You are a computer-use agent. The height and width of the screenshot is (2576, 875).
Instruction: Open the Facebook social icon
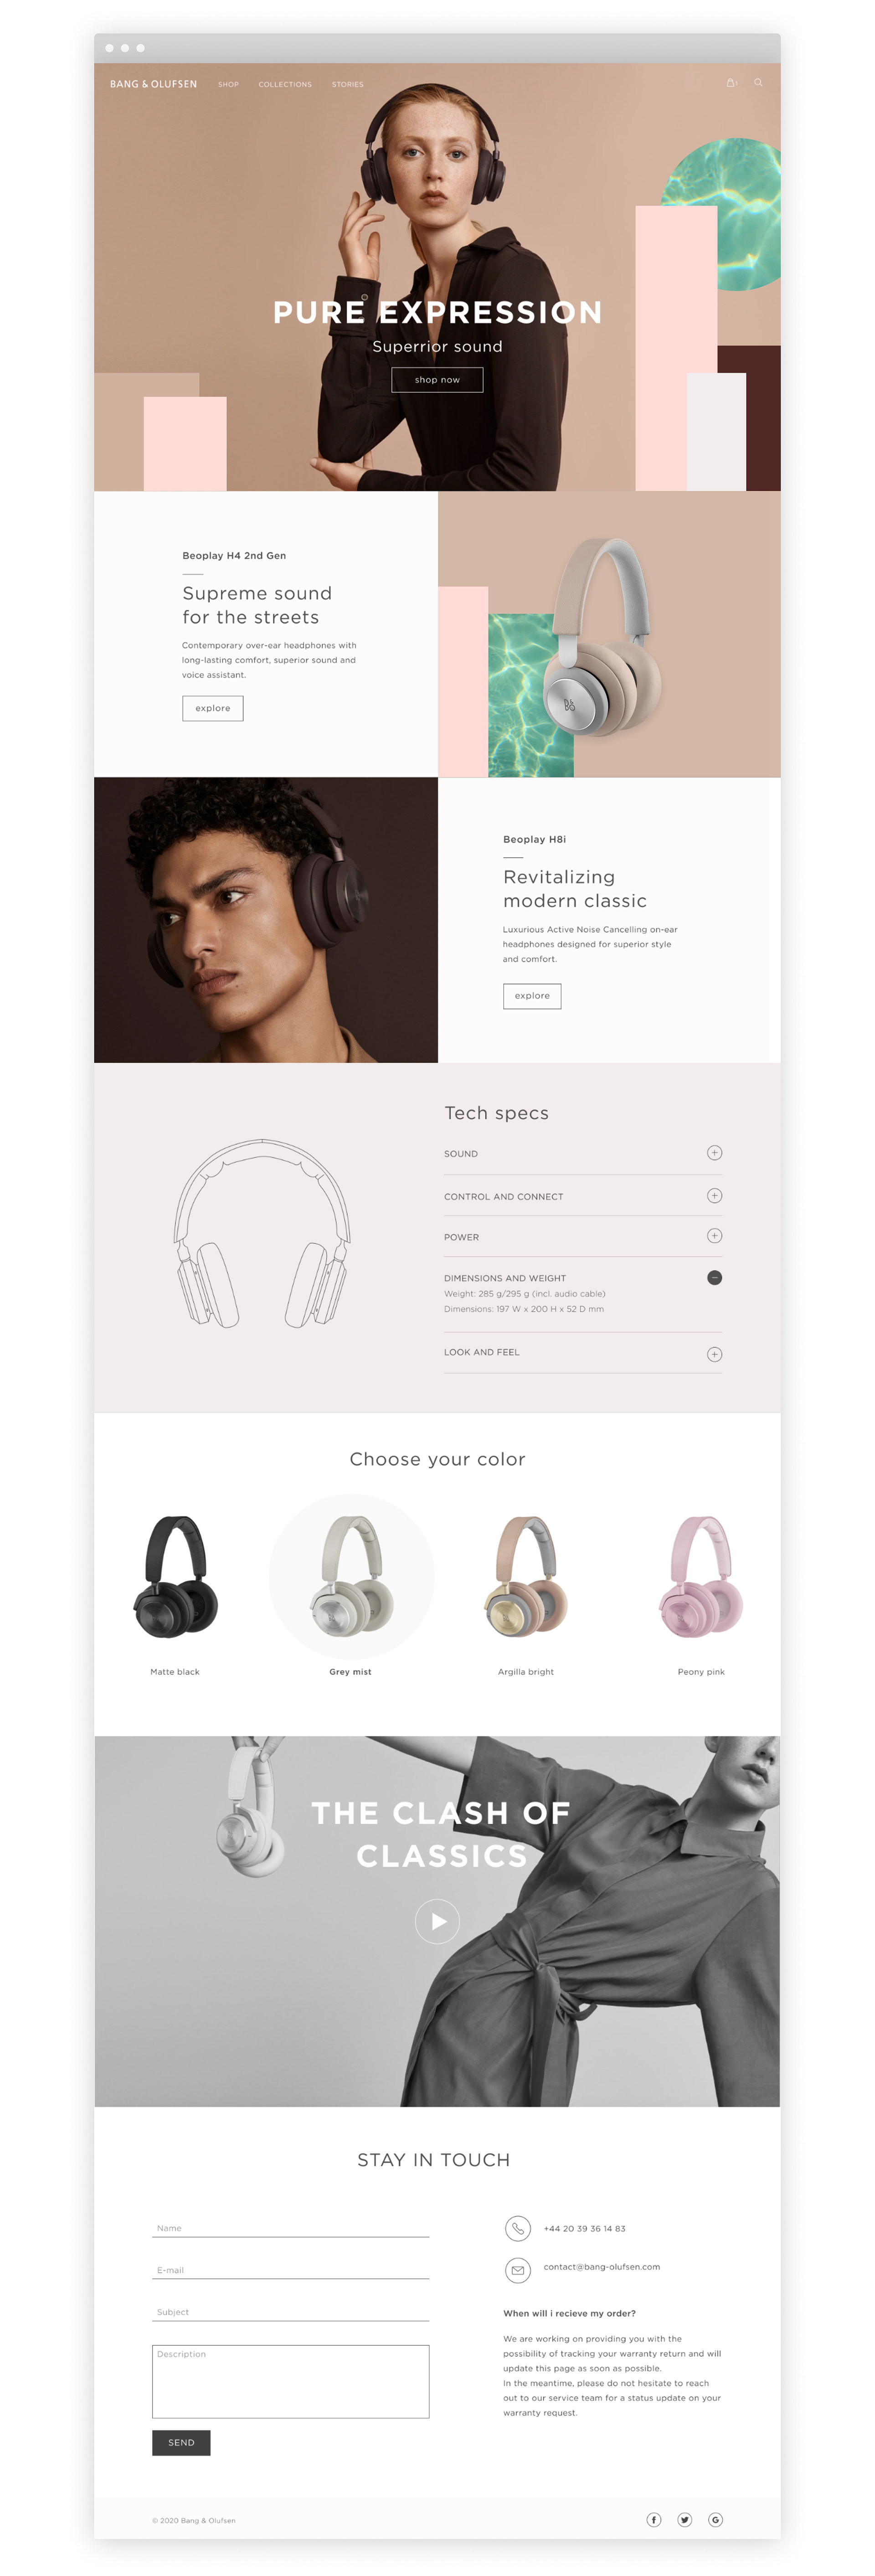(654, 2519)
